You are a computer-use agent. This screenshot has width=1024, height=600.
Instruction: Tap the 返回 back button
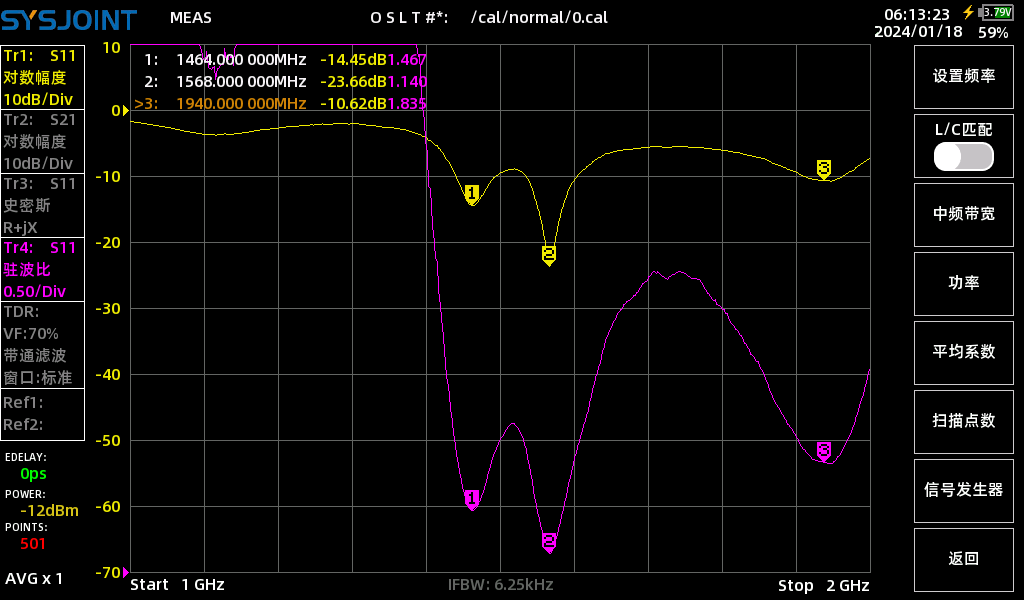pyautogui.click(x=963, y=560)
